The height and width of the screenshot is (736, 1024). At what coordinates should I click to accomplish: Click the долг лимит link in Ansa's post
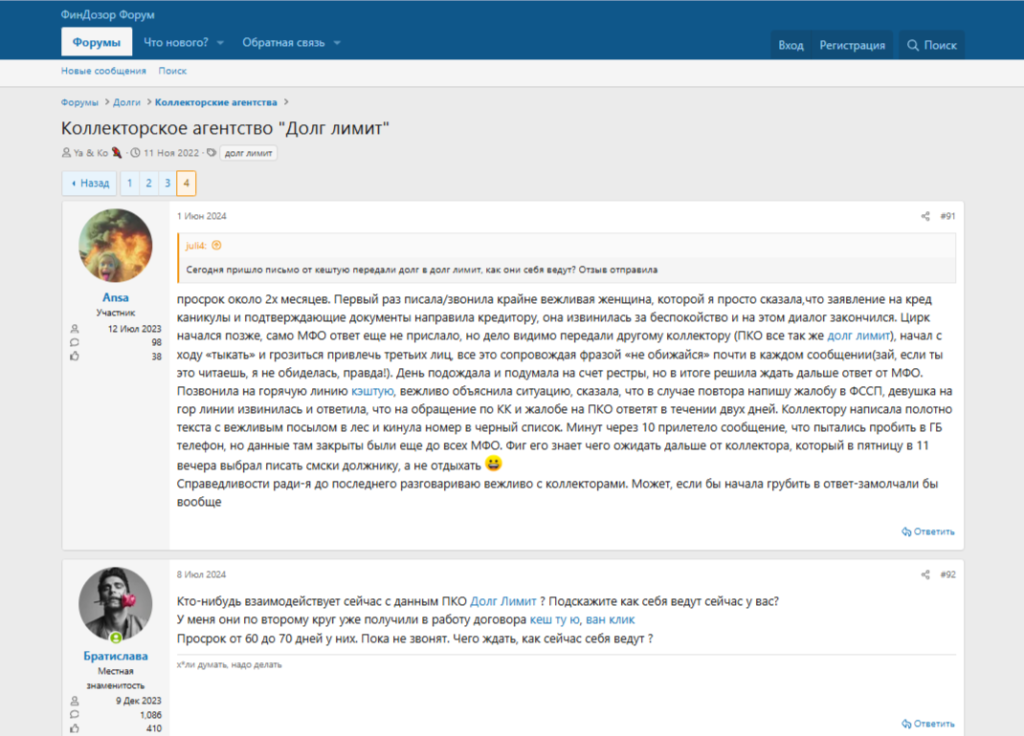click(x=858, y=336)
